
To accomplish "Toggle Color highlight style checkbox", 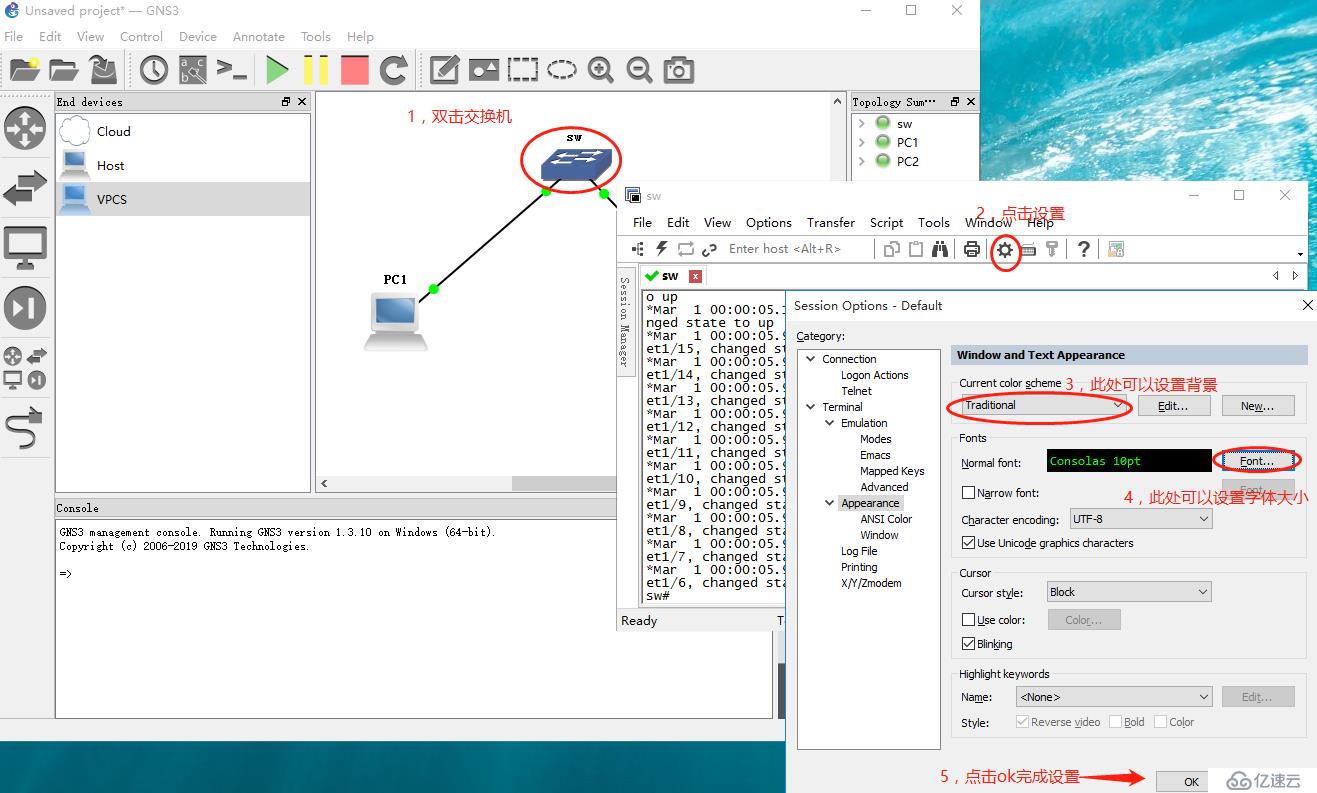I will click(1160, 722).
